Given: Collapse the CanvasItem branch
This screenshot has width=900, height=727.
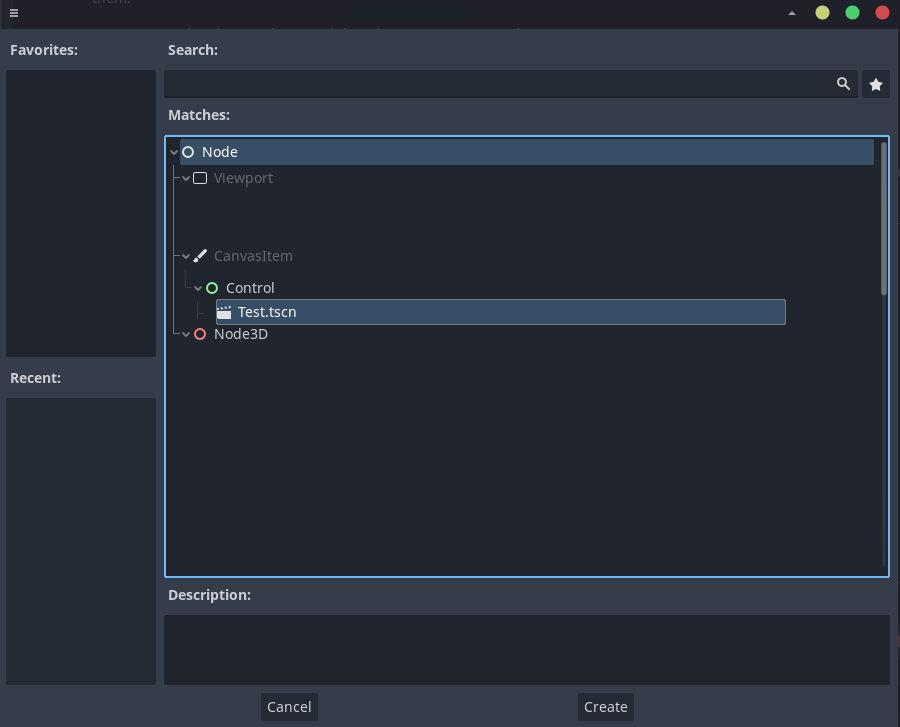Looking at the screenshot, I should pos(186,256).
